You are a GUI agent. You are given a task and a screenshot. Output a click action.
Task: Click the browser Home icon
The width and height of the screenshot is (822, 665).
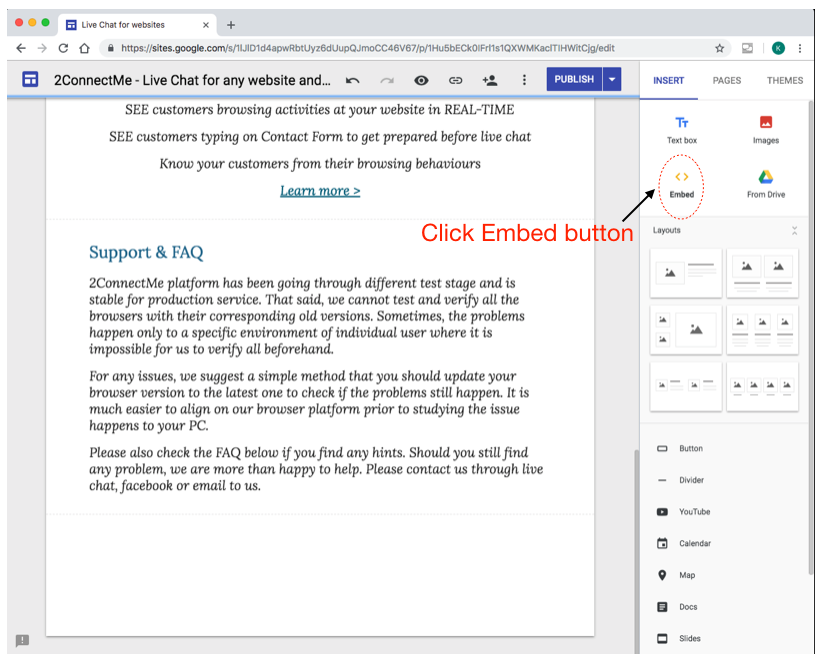pos(84,48)
